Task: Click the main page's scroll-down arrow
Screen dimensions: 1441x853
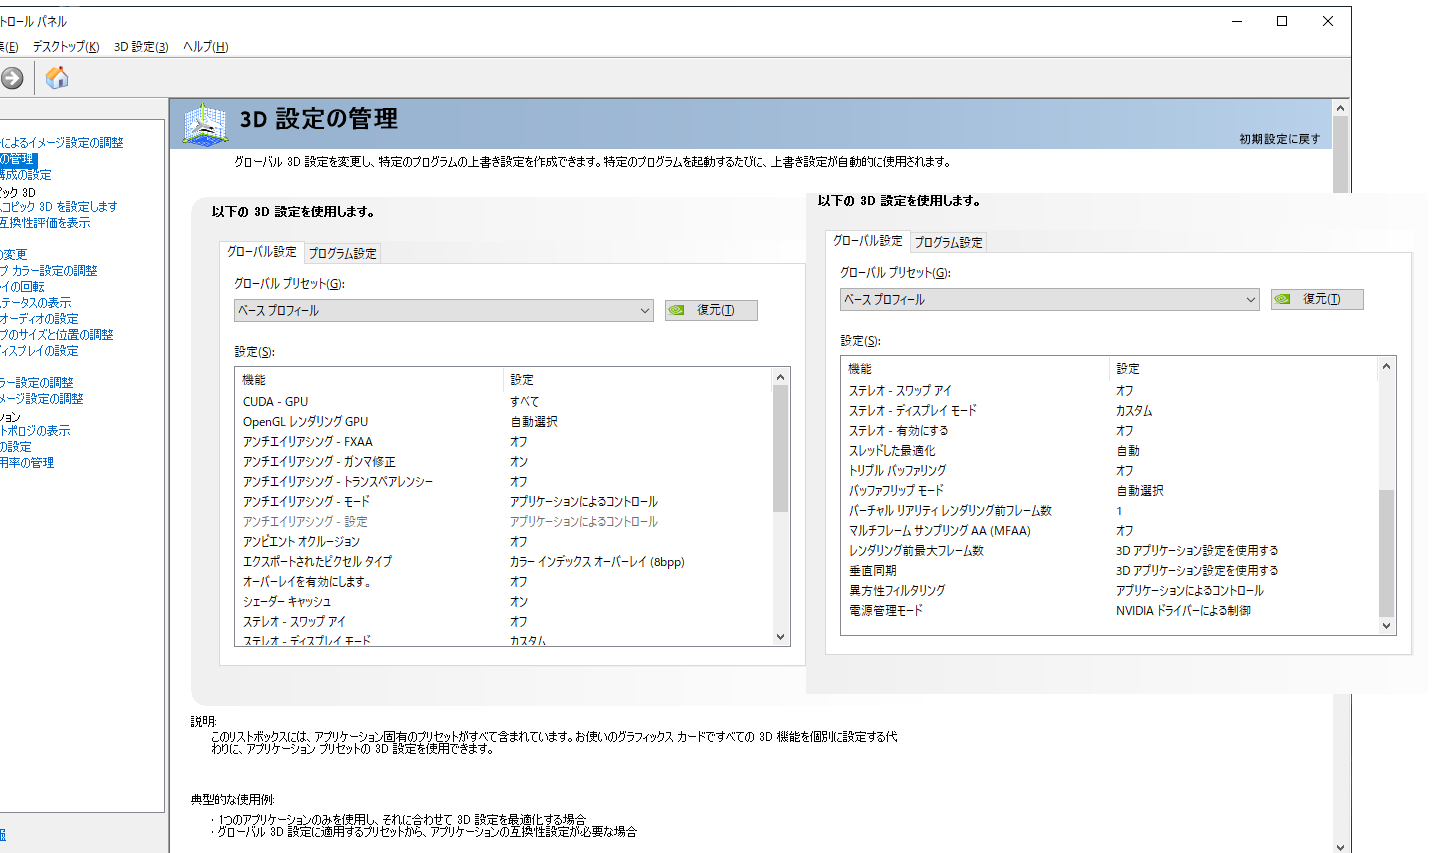Action: pos(1342,846)
